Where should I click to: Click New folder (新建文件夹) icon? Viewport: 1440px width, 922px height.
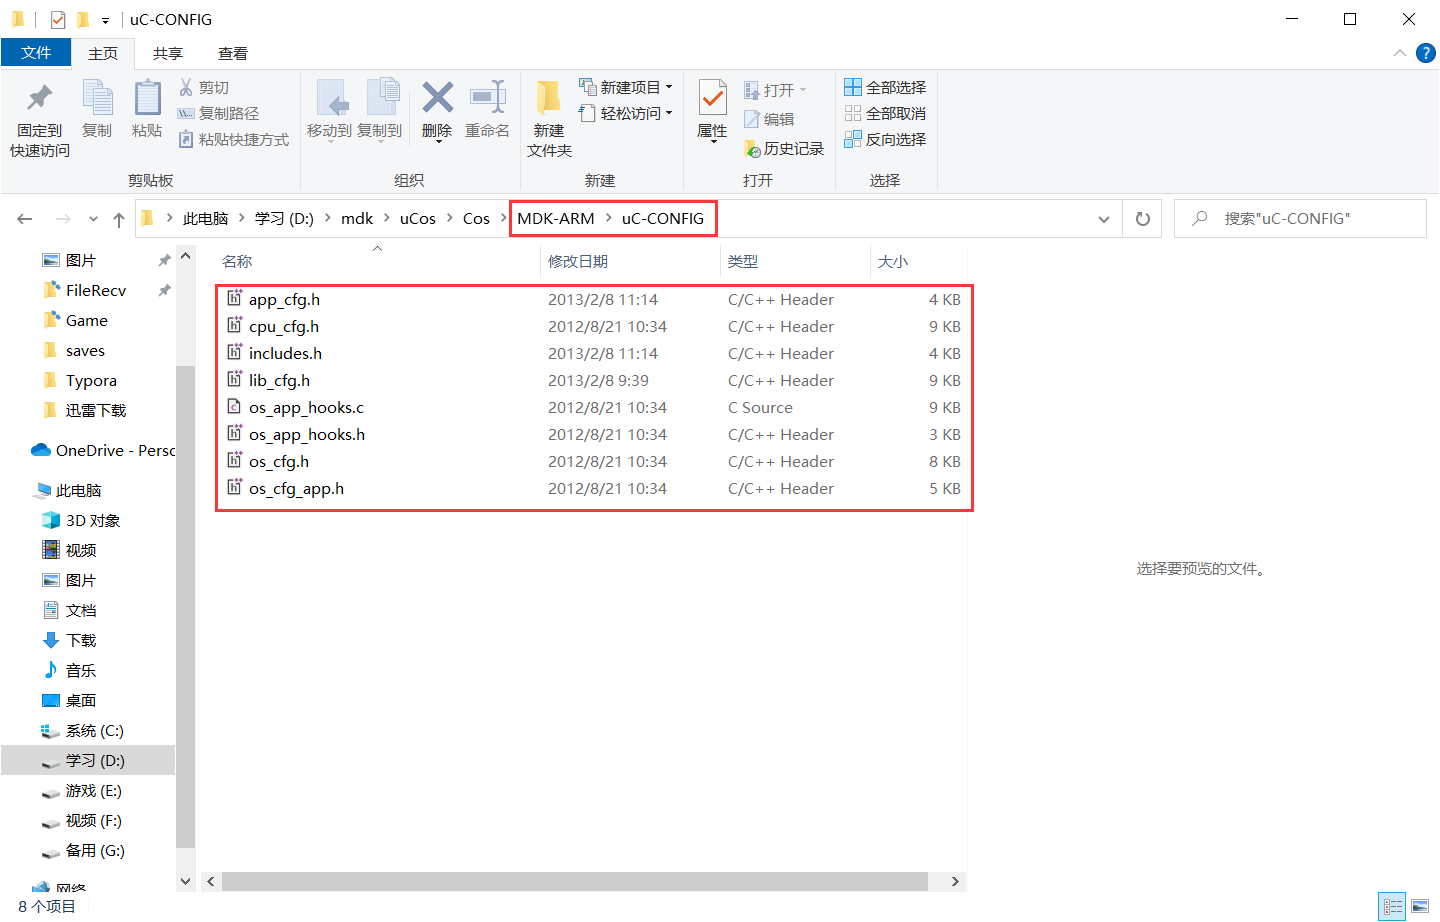click(548, 98)
